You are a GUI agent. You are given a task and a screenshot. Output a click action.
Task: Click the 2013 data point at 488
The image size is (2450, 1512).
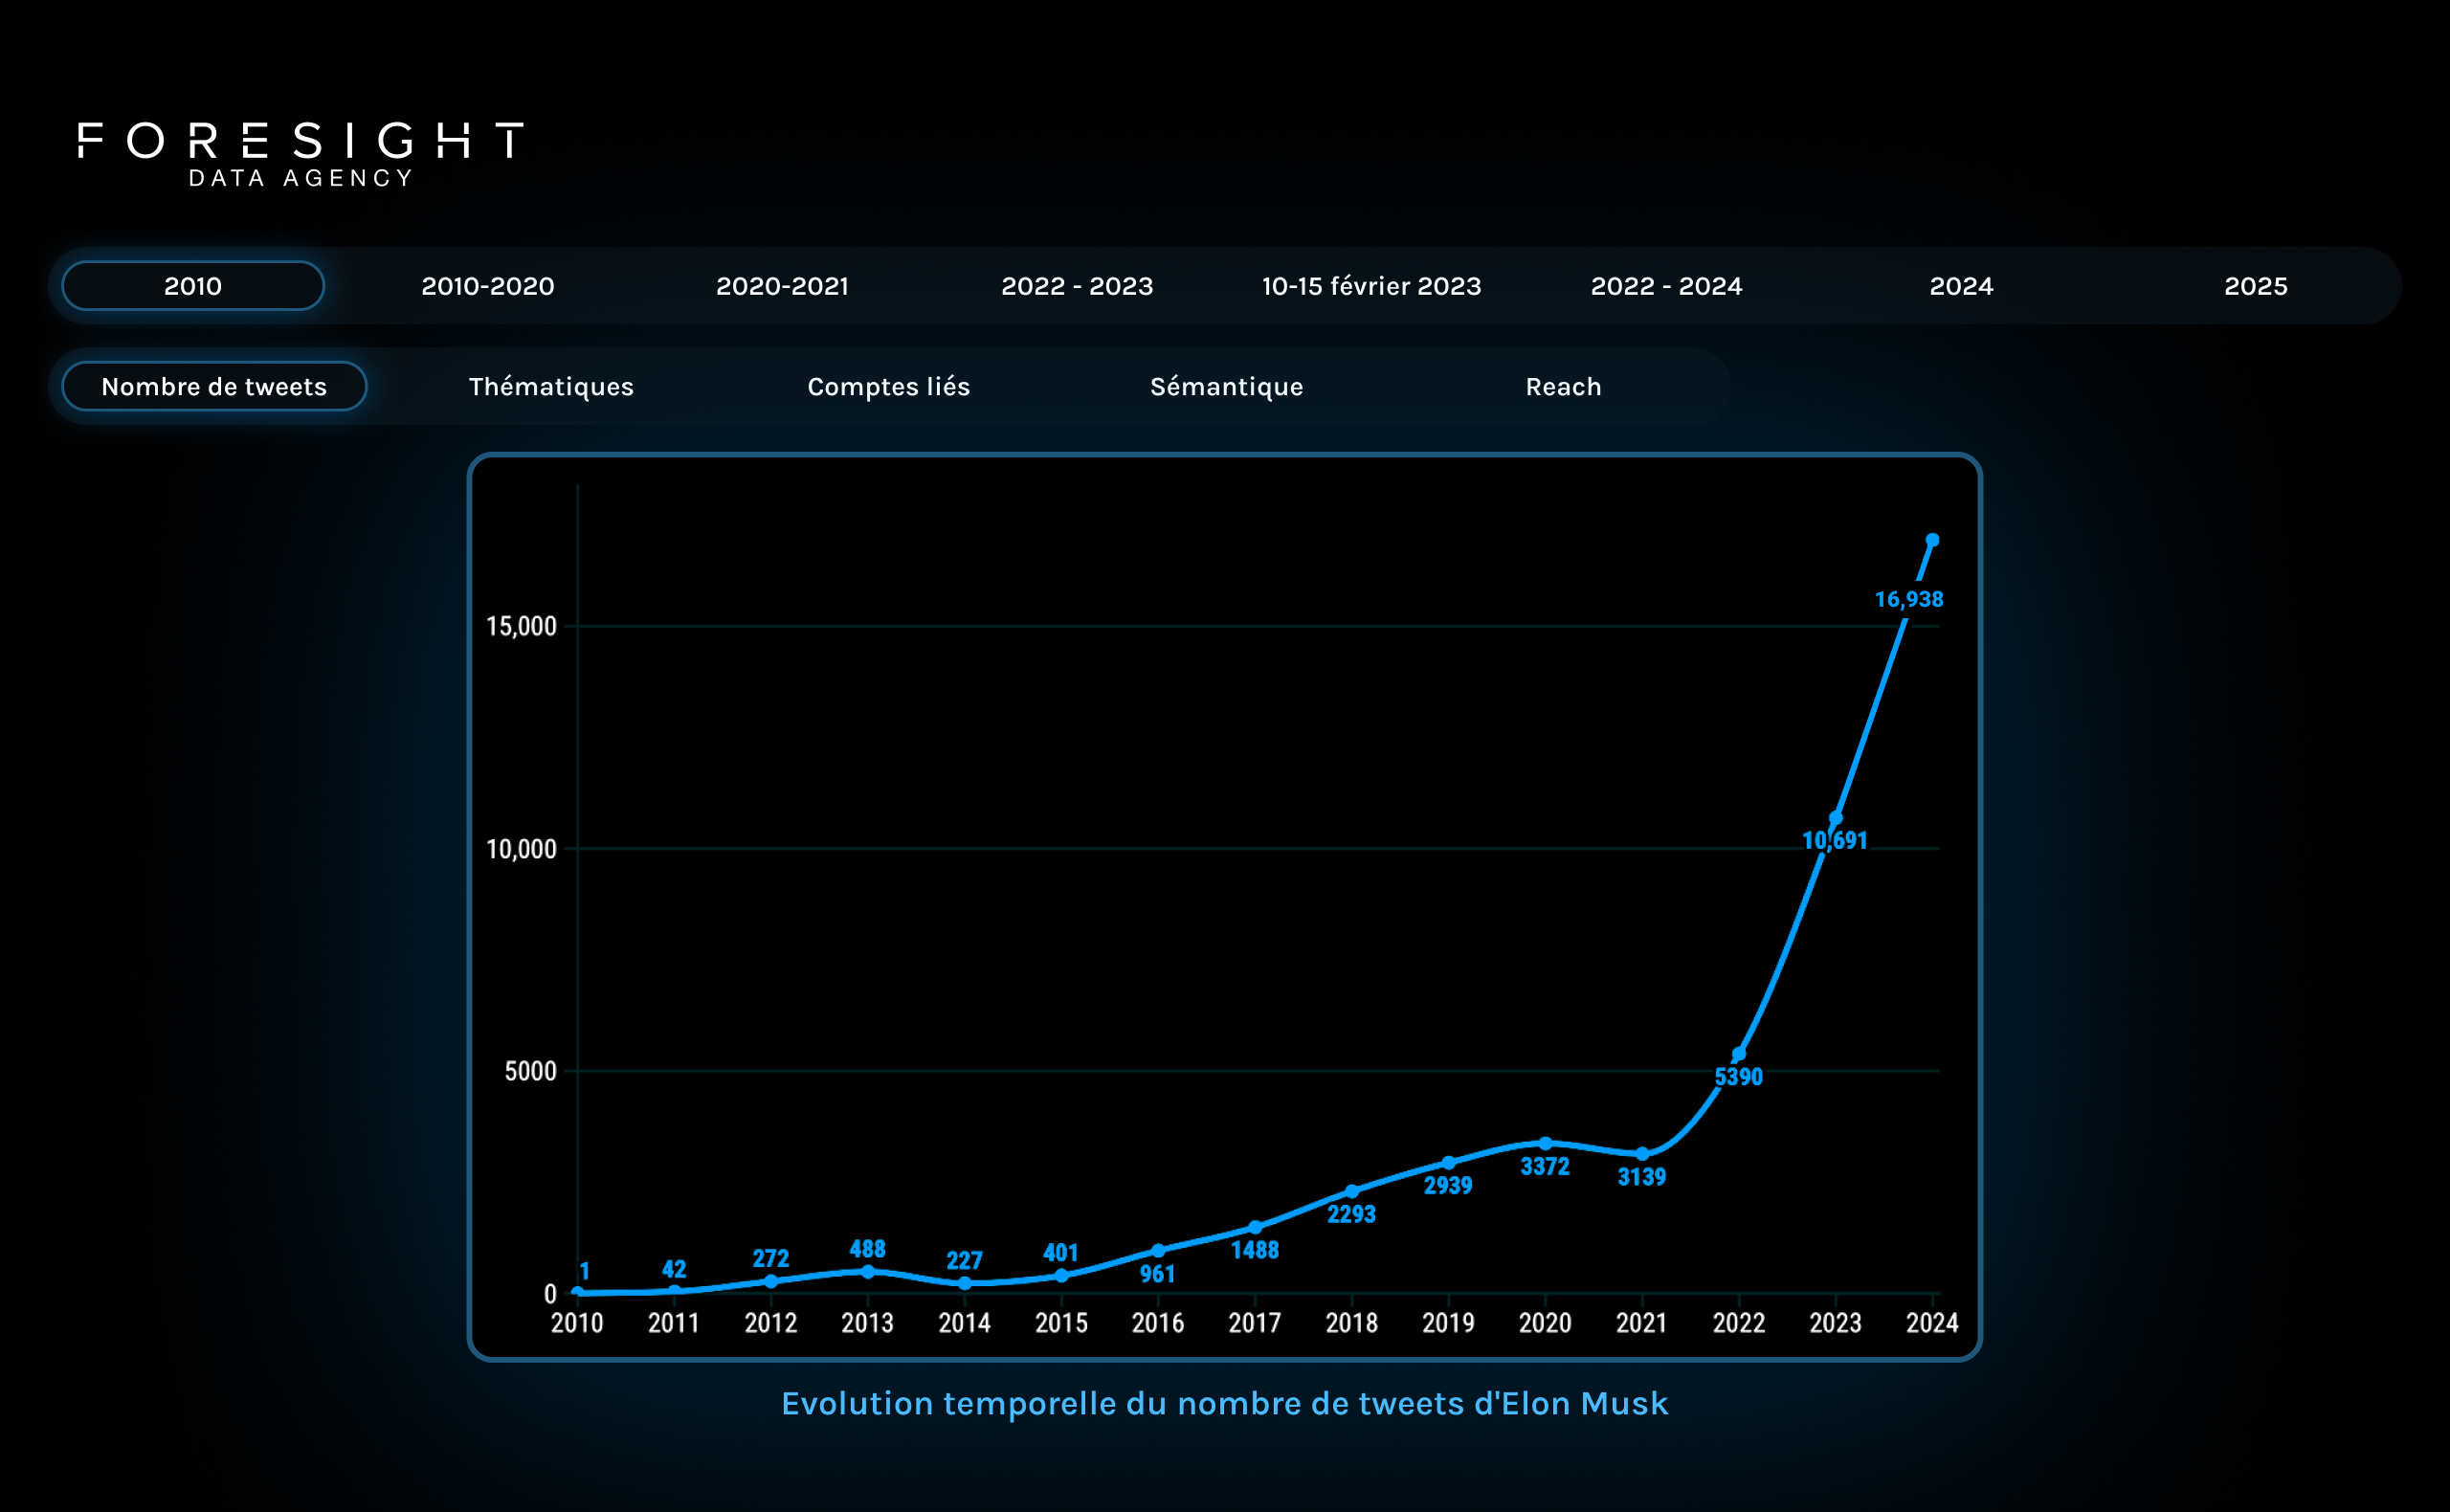(x=868, y=1271)
